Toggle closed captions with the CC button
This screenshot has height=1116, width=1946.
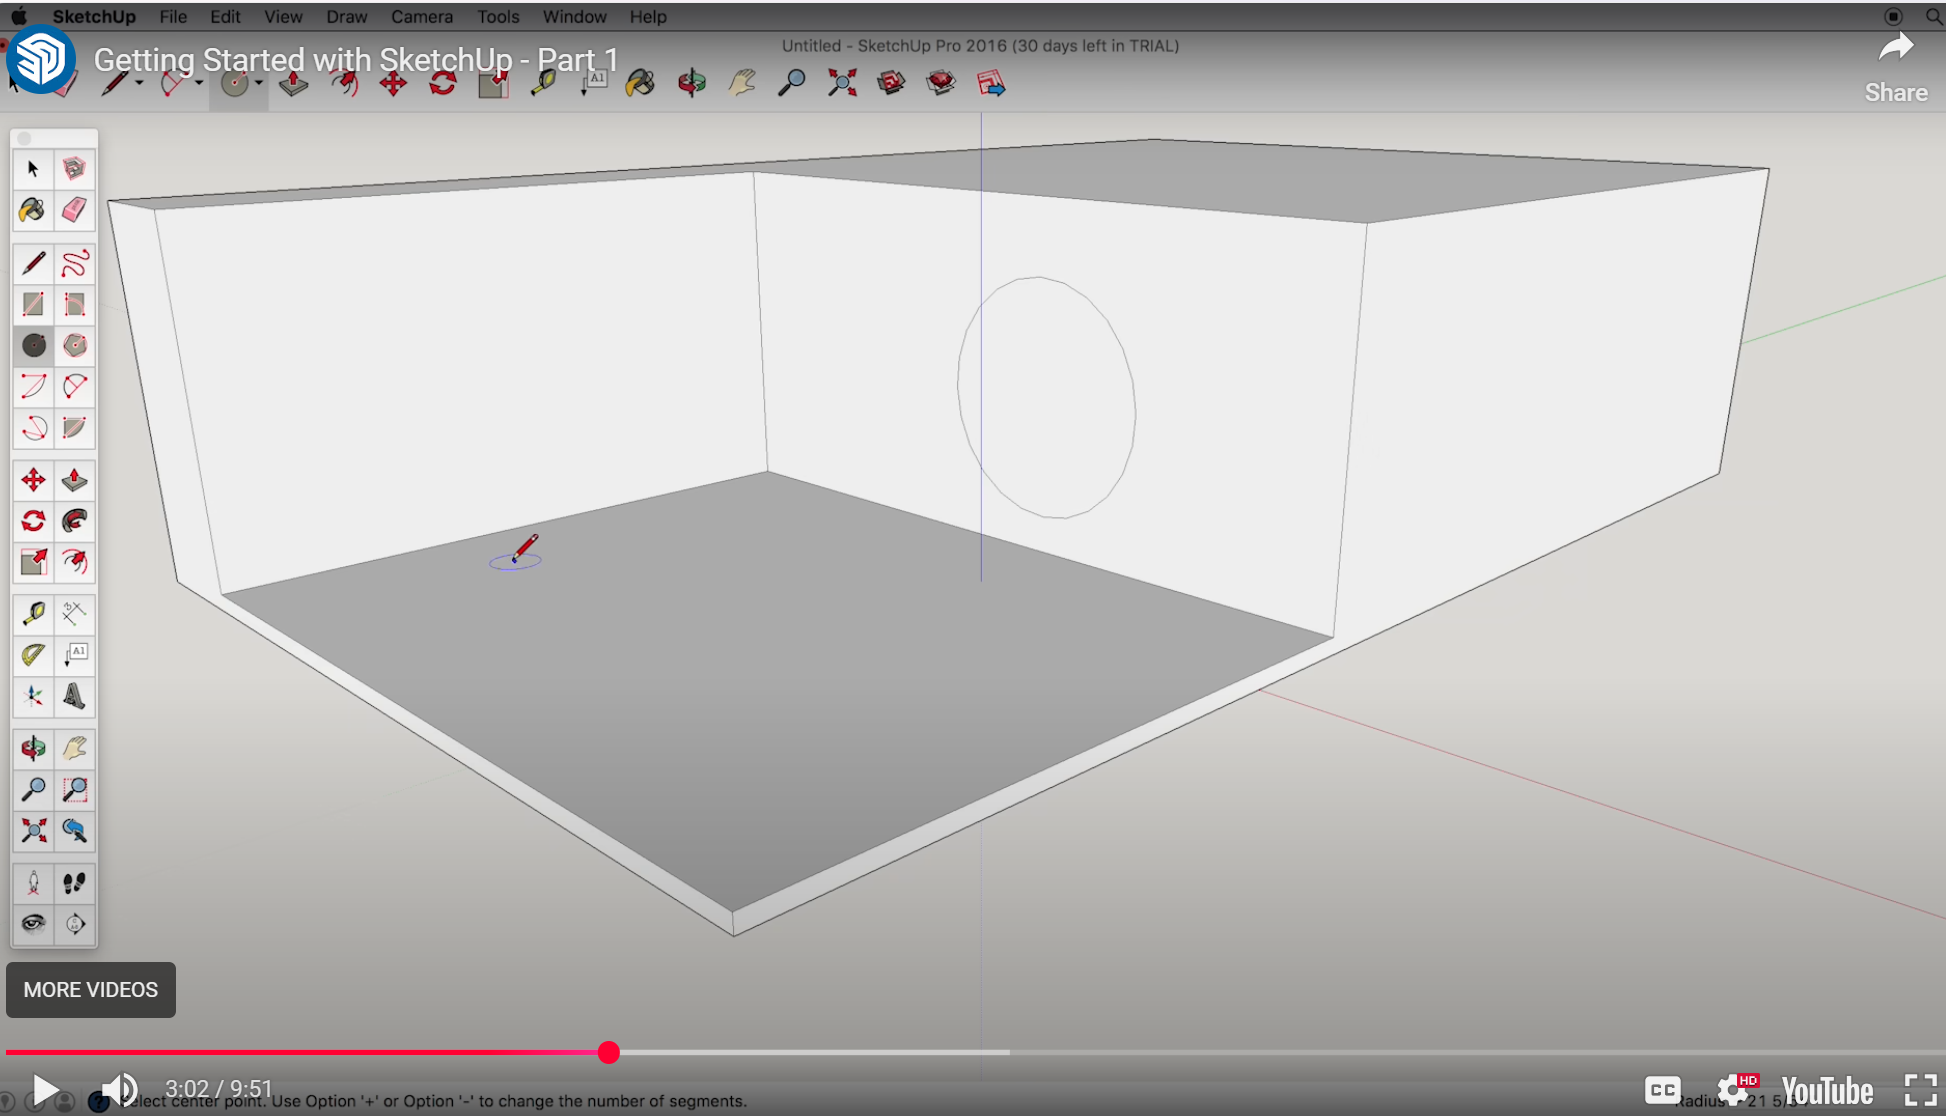[1662, 1089]
